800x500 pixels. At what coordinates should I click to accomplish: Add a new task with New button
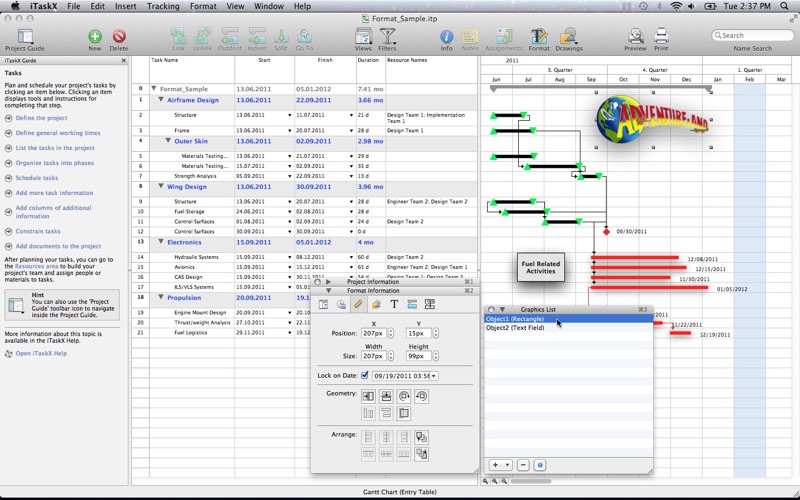pos(95,36)
